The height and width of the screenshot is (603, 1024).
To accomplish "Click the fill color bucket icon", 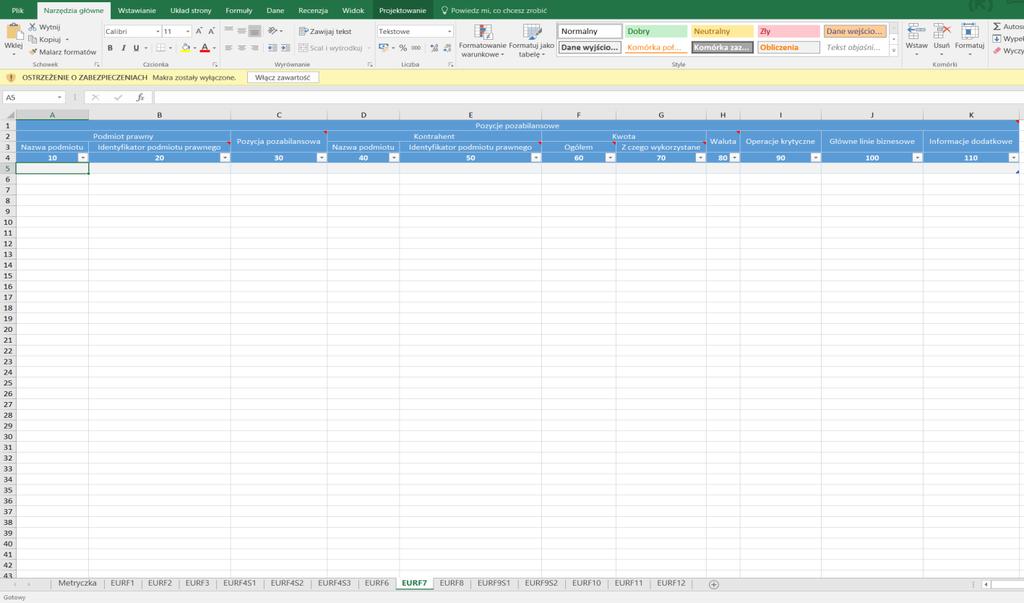I will coord(185,48).
